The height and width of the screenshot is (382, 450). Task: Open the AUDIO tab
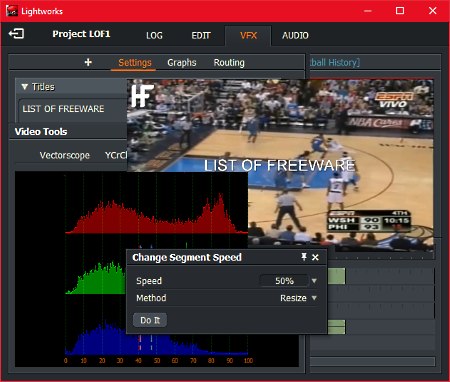295,35
